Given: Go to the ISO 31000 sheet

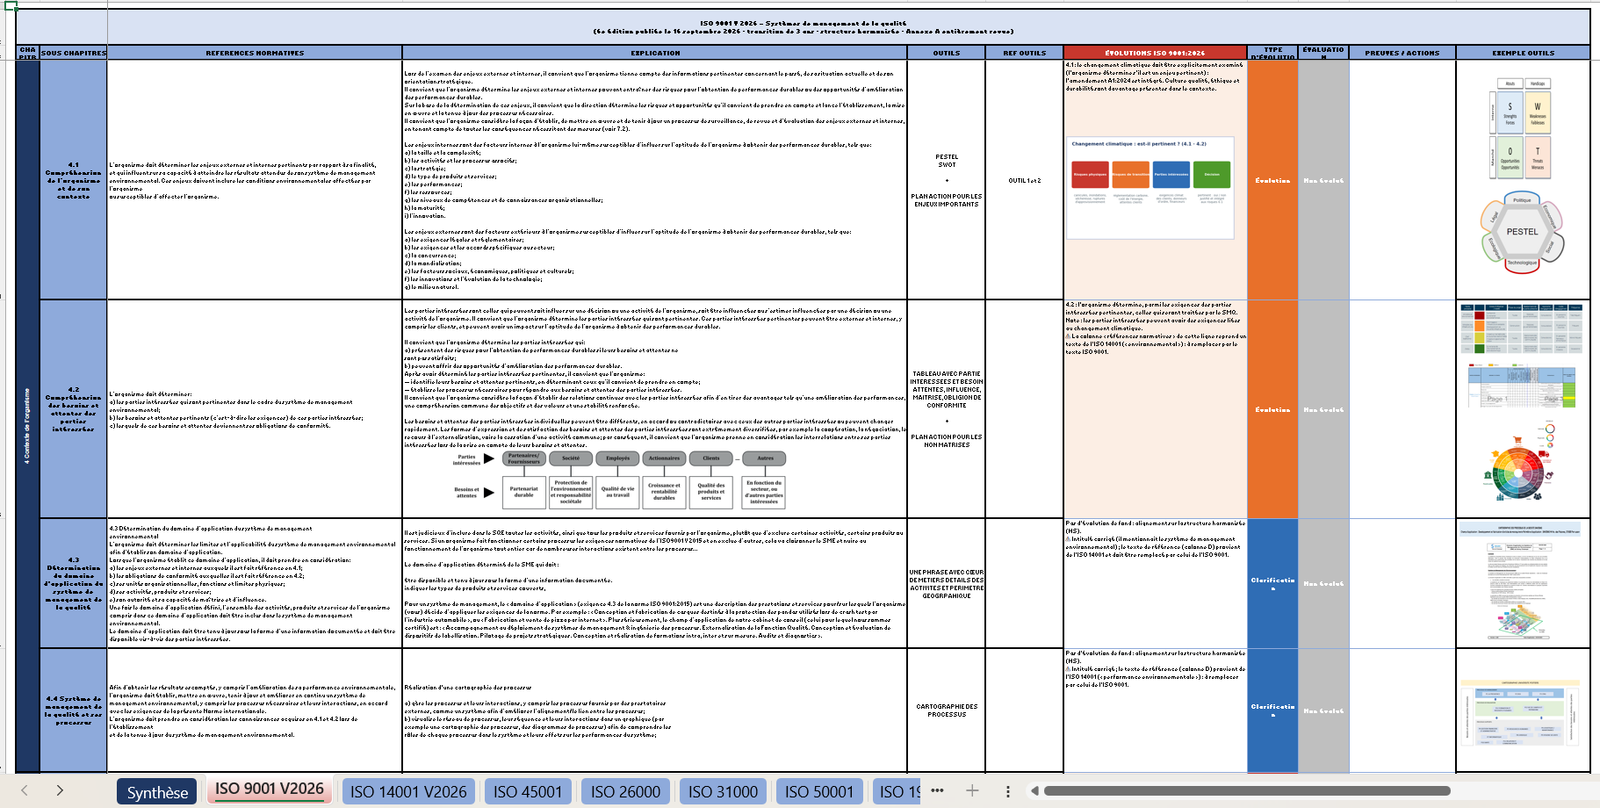Looking at the screenshot, I should point(723,792).
